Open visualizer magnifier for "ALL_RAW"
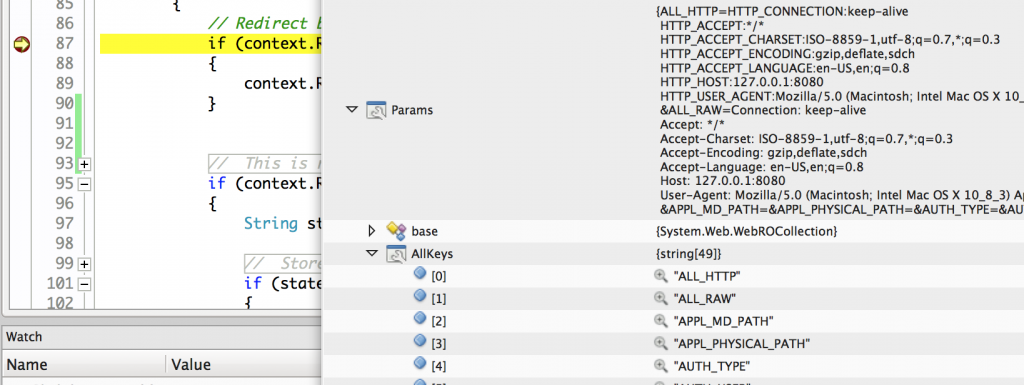Viewport: 1024px width, 385px height. 660,298
